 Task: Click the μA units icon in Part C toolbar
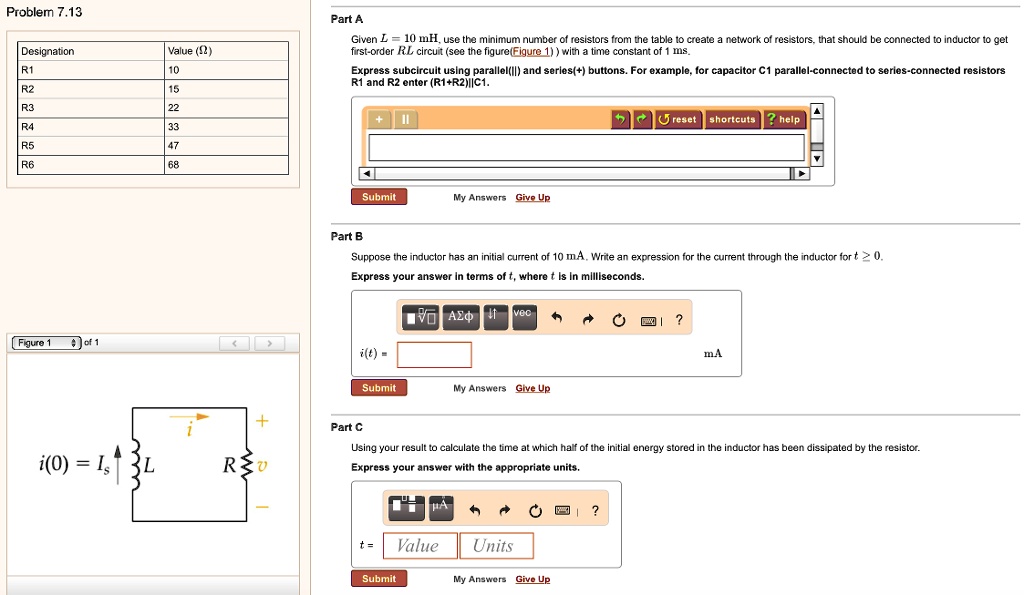point(441,507)
